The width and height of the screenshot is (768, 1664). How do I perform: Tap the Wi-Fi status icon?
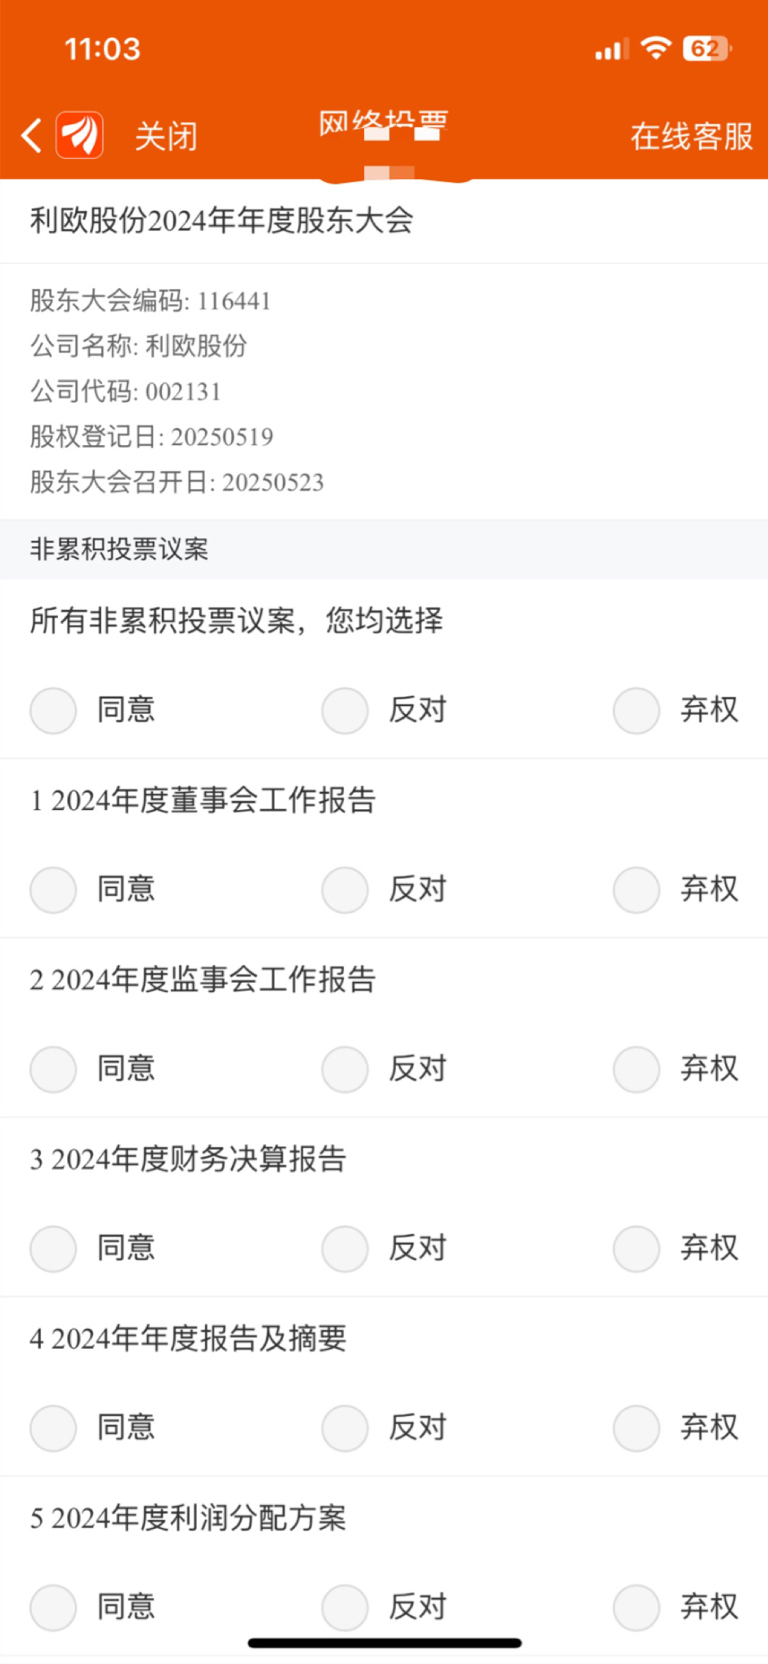click(656, 47)
